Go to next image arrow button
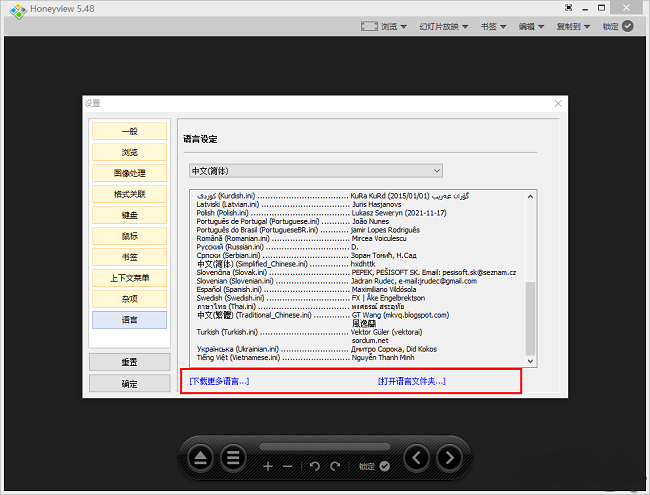 coord(449,458)
